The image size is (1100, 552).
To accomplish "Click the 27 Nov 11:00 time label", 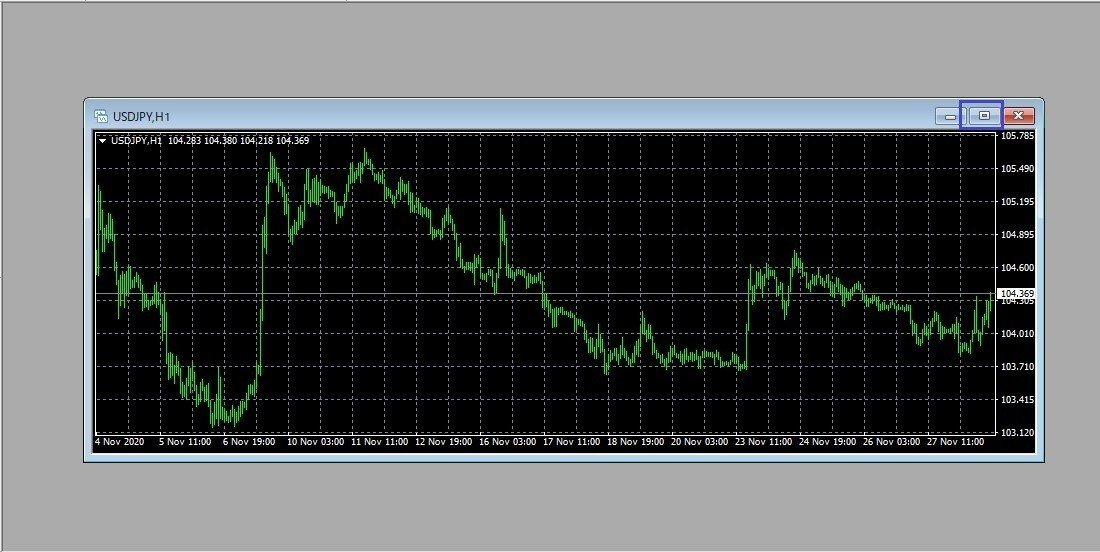I will pyautogui.click(x=955, y=442).
